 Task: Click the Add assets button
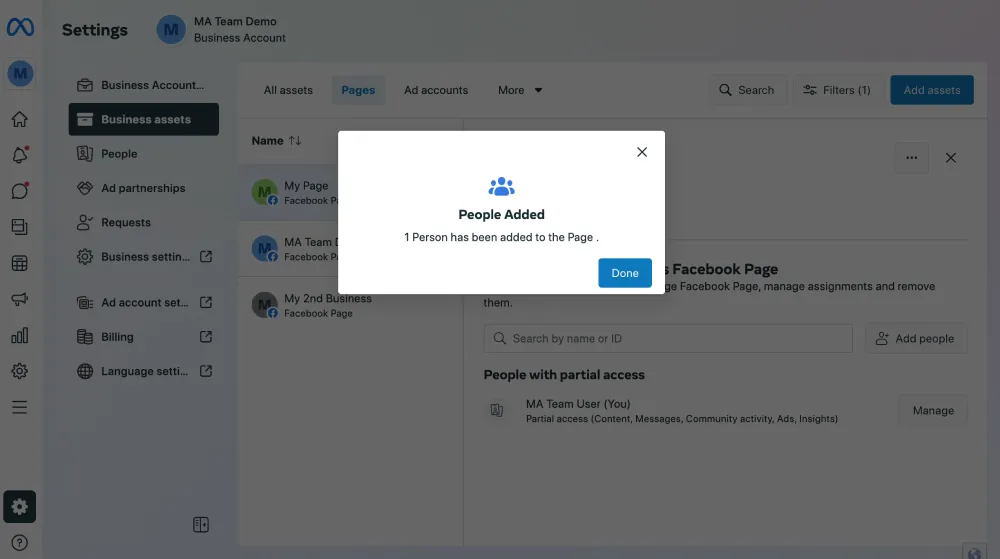point(931,90)
